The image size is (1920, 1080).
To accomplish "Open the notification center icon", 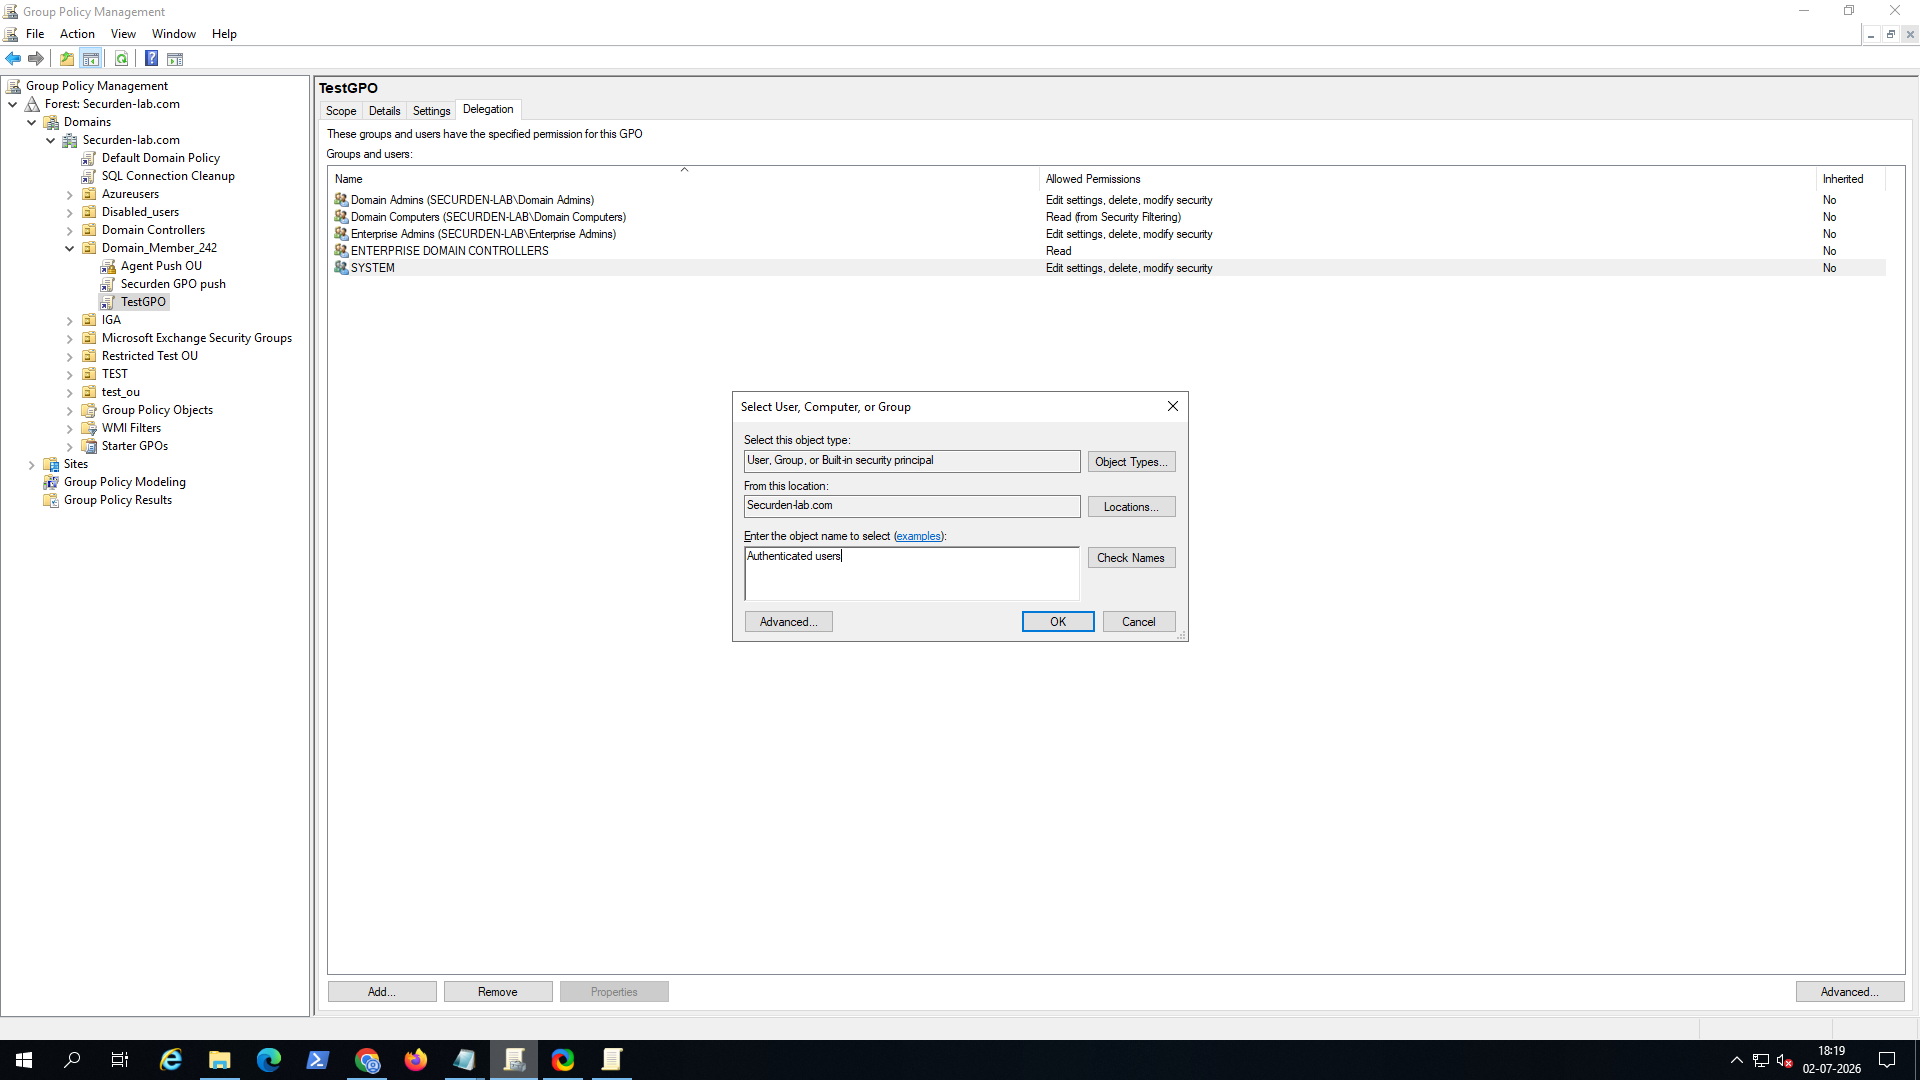I will (1887, 1060).
